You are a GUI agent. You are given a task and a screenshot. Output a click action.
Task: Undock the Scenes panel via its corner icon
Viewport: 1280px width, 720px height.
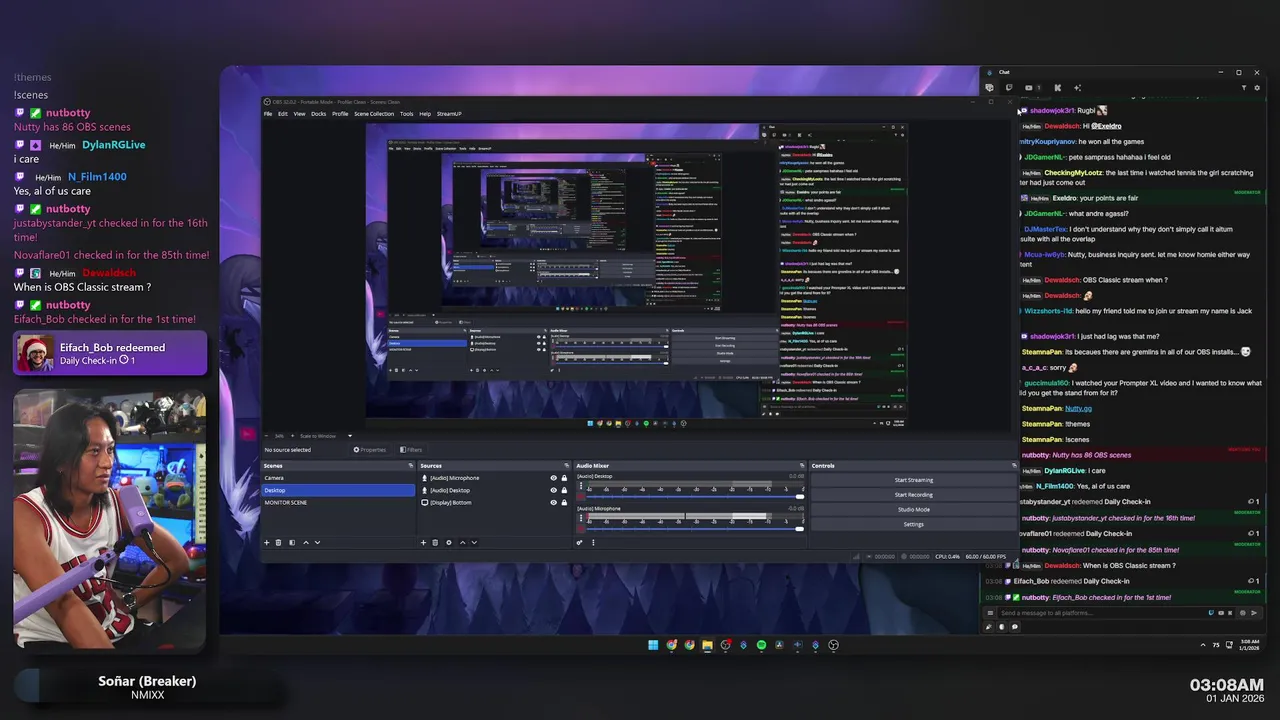410,466
